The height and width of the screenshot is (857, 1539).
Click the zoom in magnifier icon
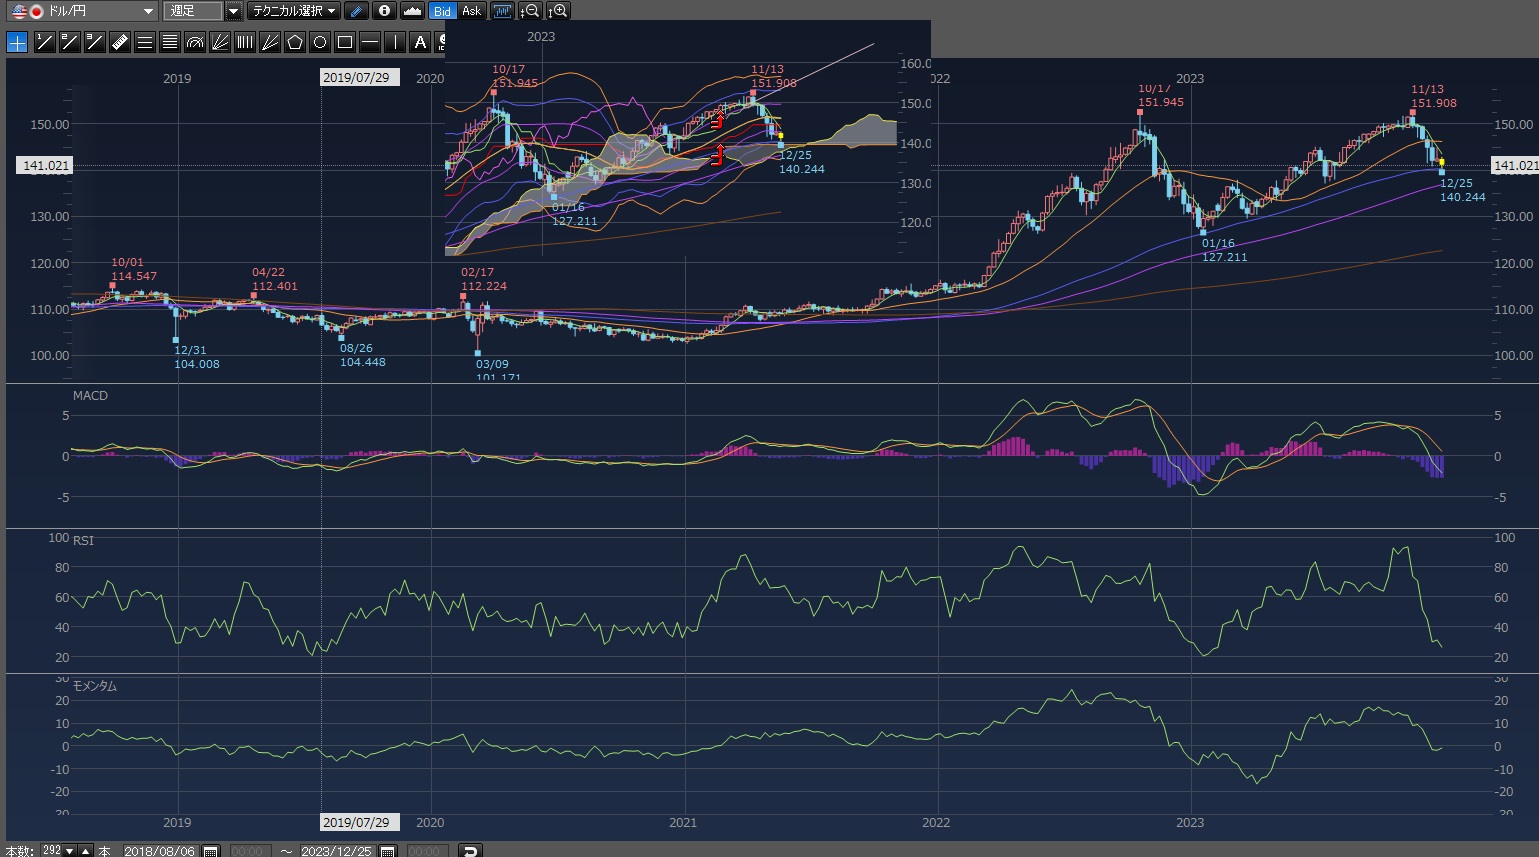[x=558, y=11]
